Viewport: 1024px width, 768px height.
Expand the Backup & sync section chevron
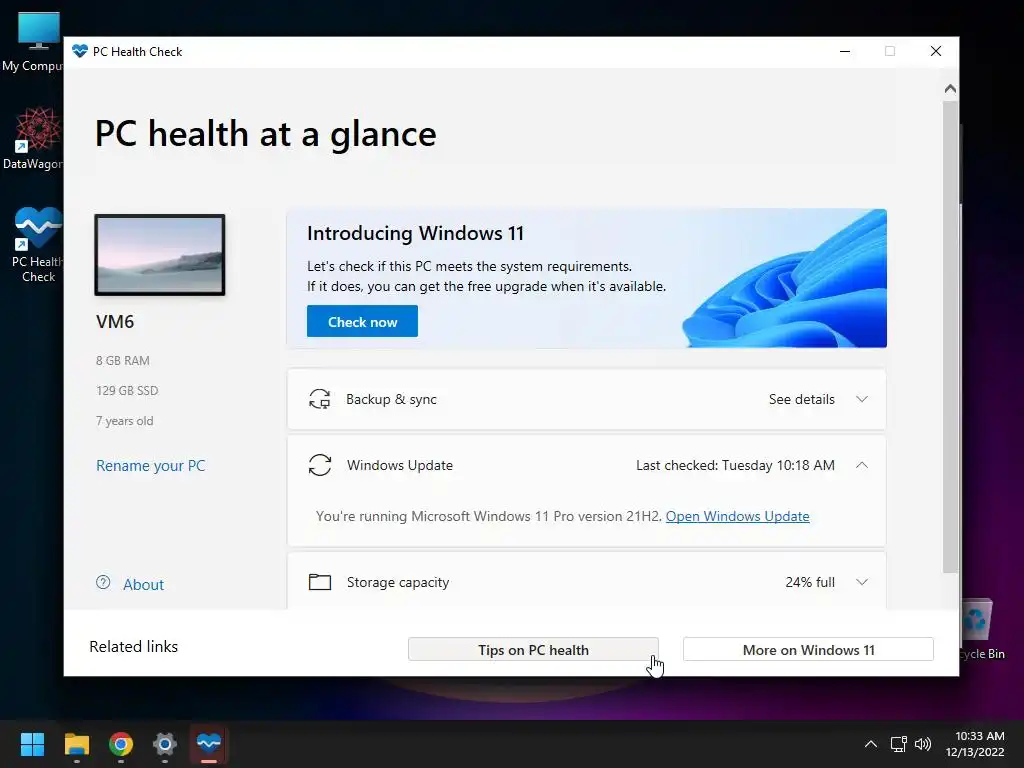862,399
